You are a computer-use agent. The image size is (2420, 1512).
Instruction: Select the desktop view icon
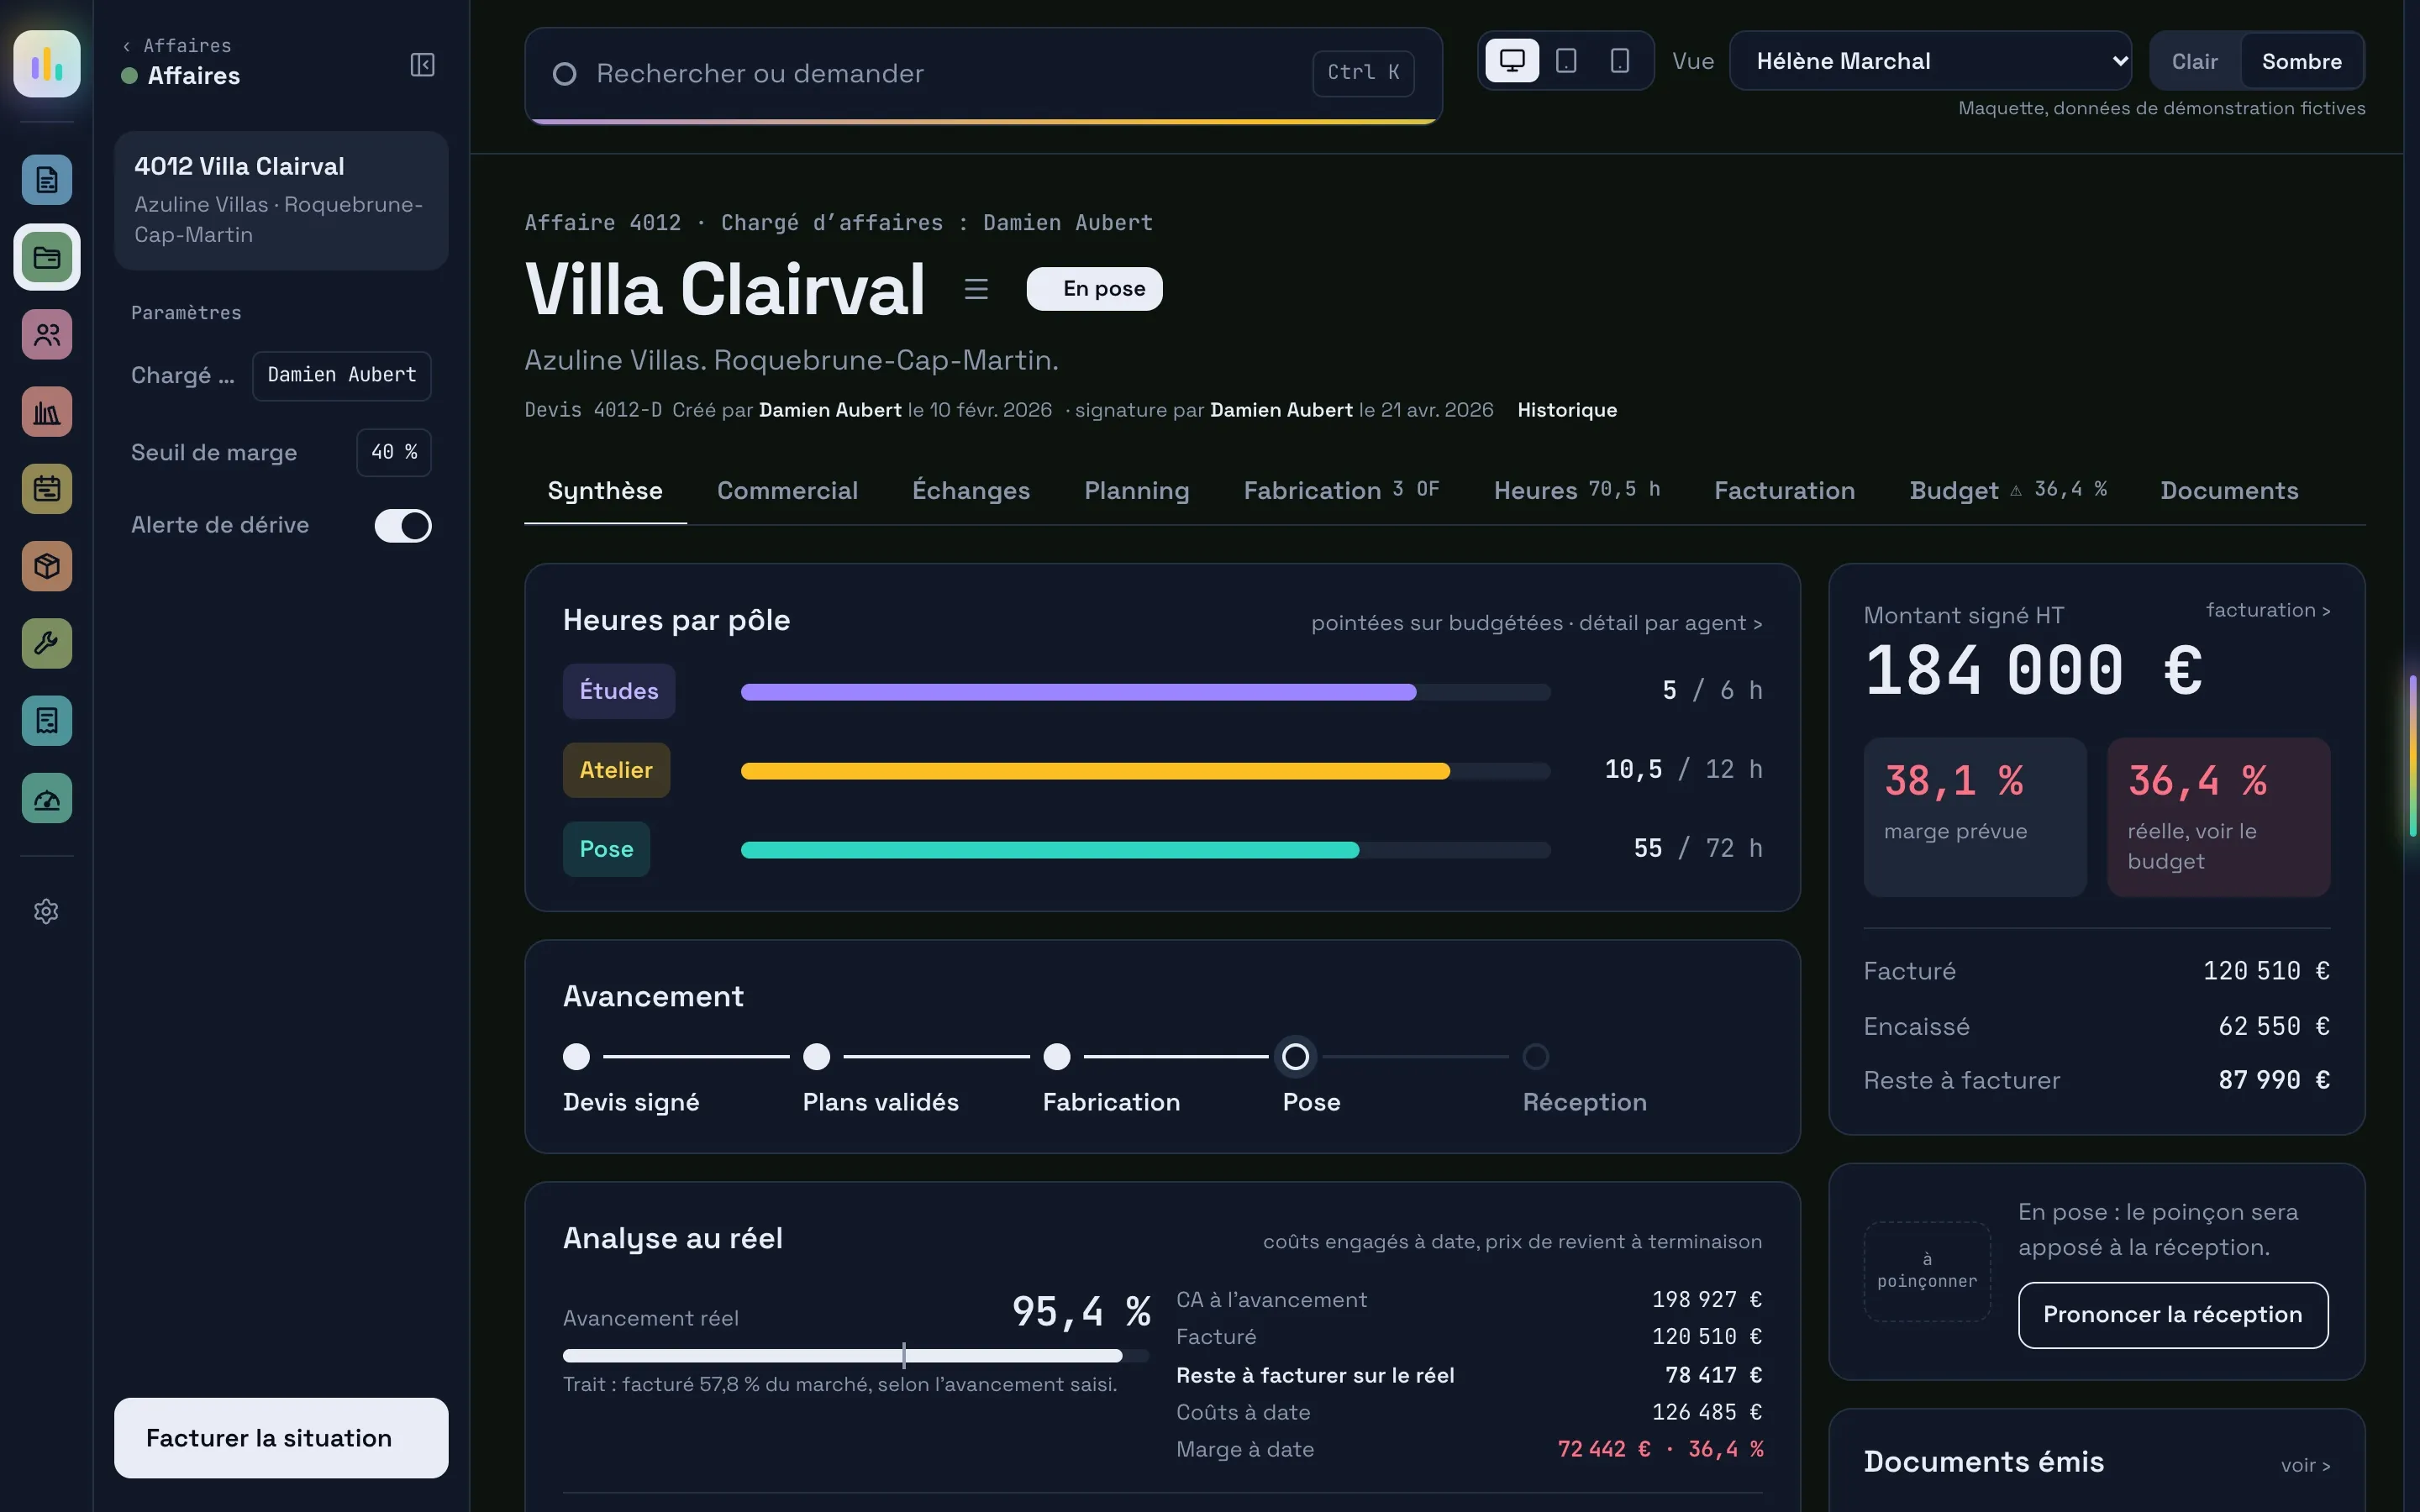tap(1512, 61)
